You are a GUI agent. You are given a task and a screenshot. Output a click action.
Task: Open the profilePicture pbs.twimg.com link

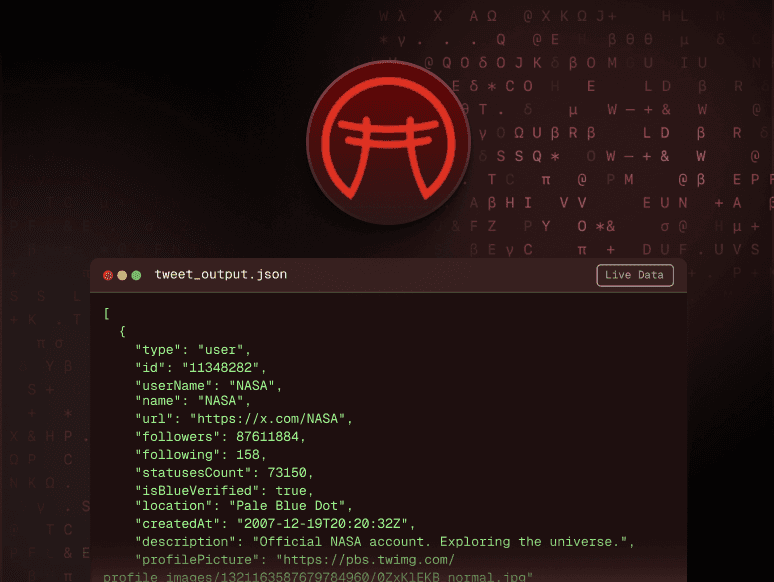[x=318, y=568]
